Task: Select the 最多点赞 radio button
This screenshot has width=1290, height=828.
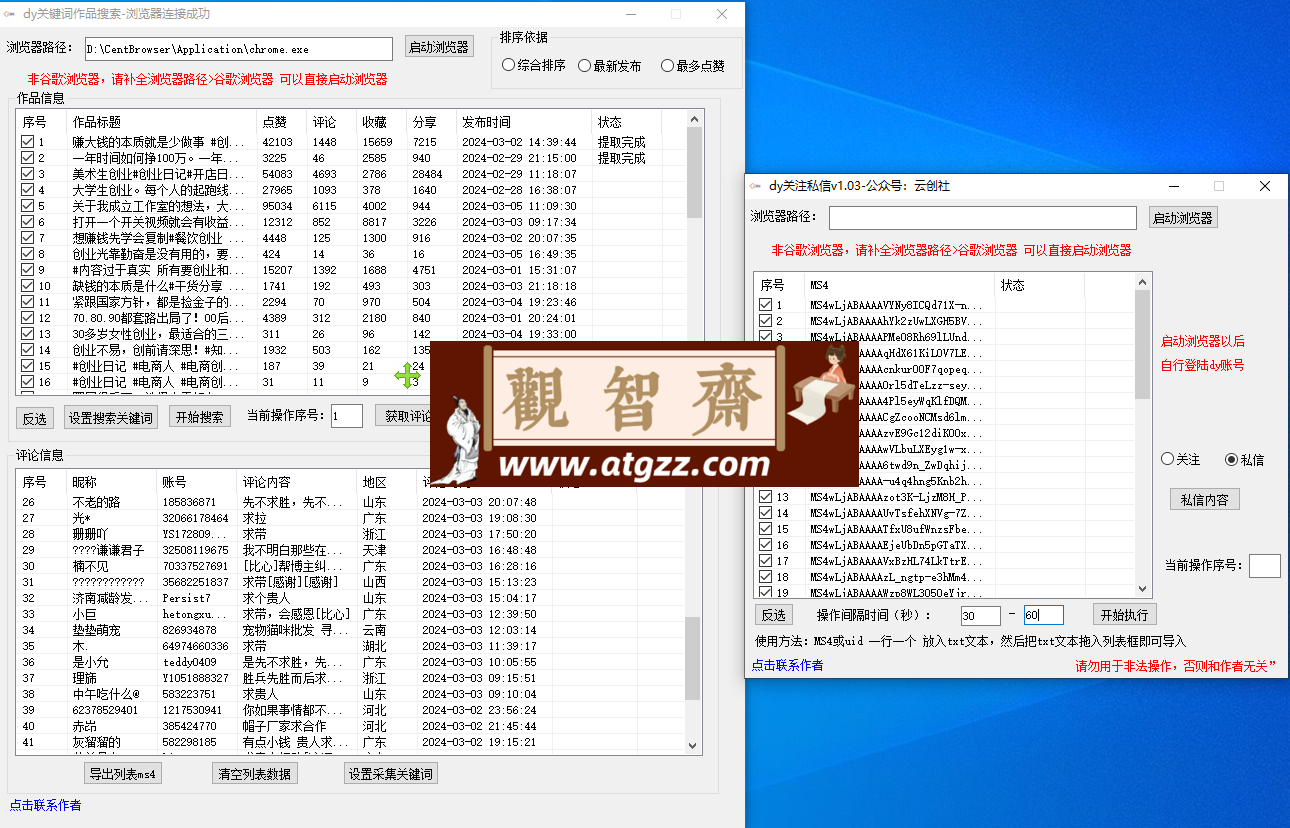Action: click(x=693, y=66)
